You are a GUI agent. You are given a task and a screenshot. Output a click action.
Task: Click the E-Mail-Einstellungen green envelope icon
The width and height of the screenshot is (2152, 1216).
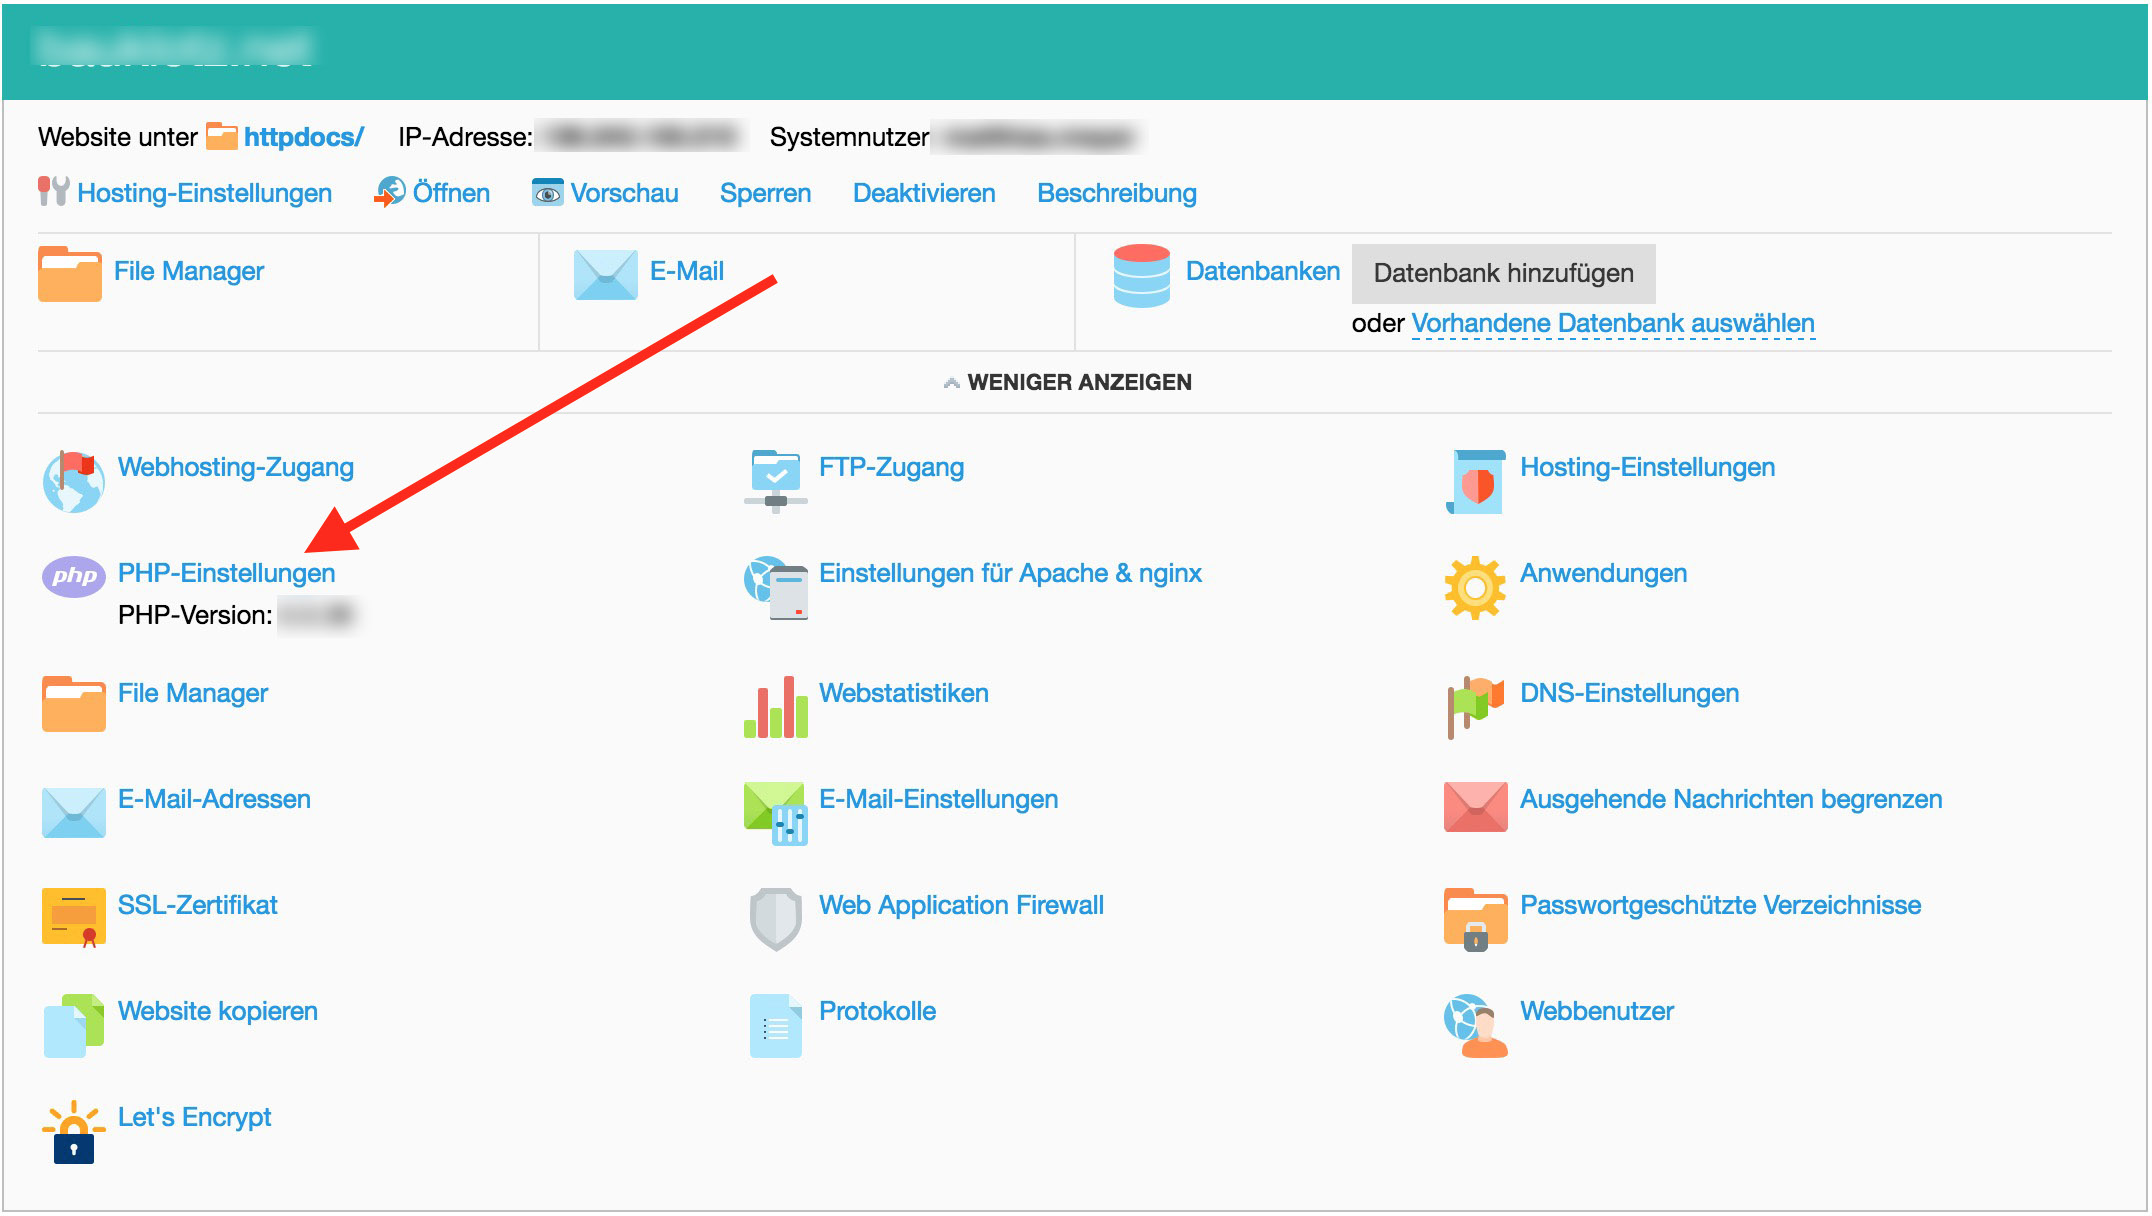(776, 813)
